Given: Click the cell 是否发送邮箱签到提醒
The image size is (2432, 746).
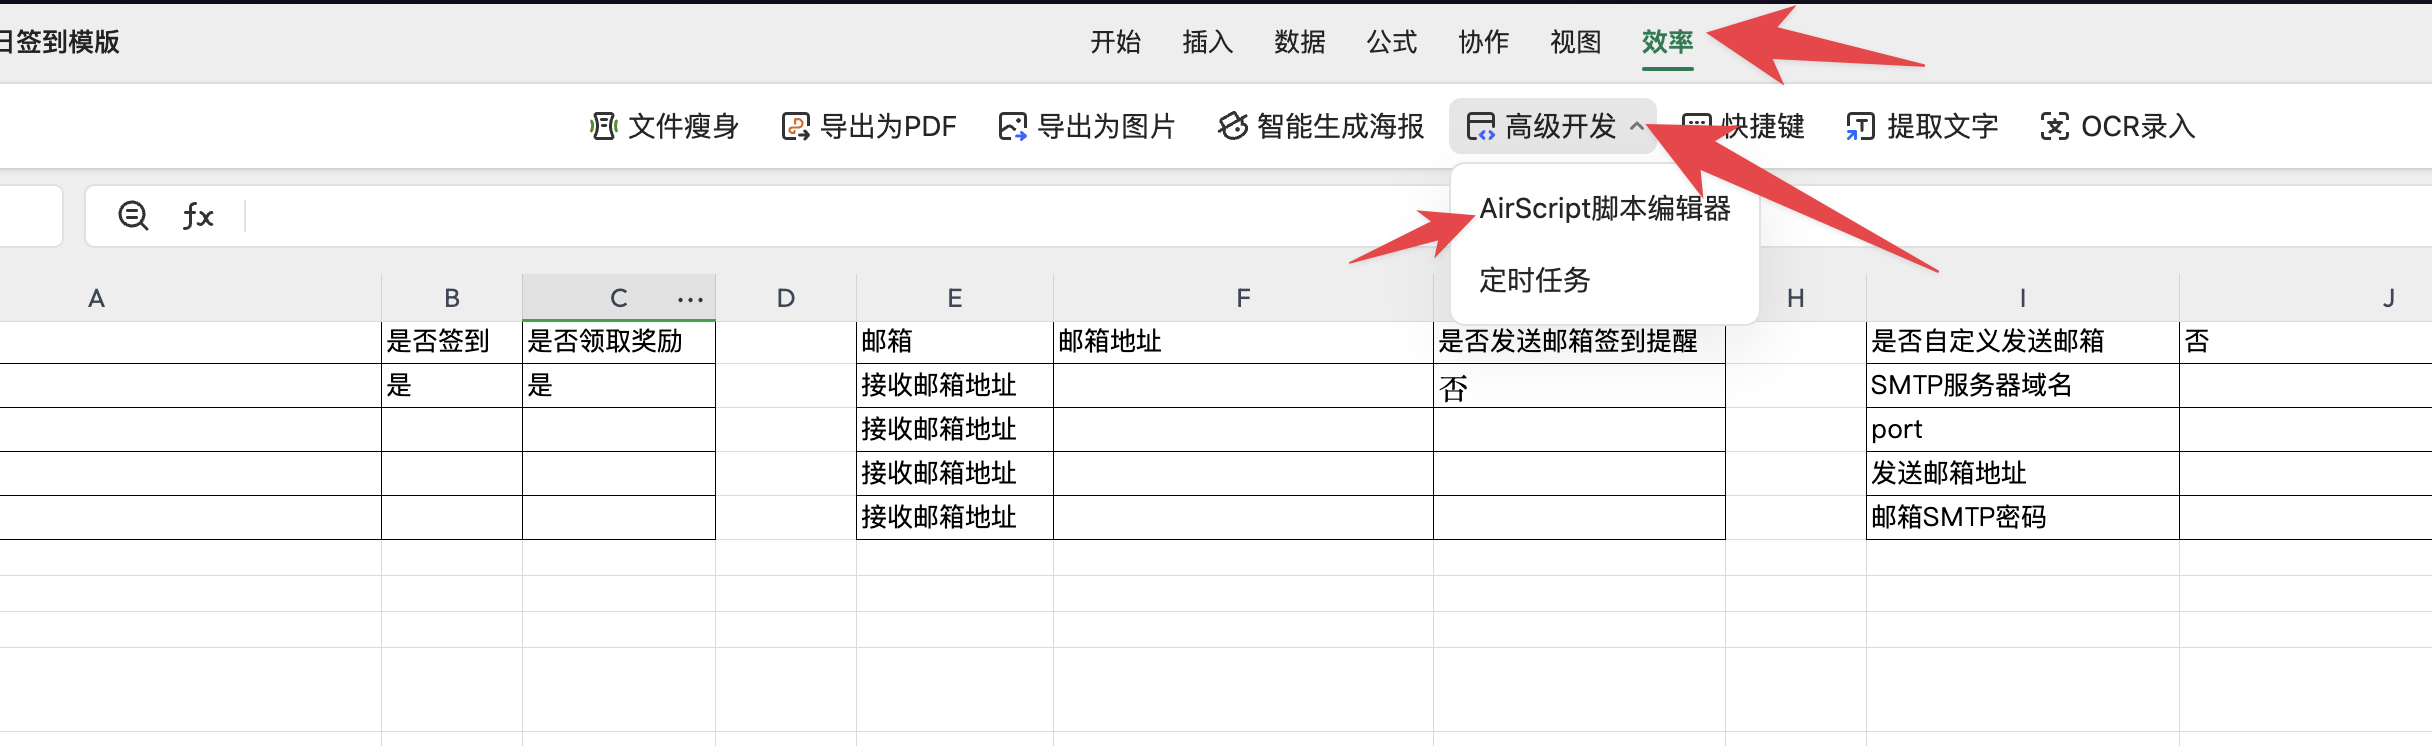Looking at the screenshot, I should 1579,342.
